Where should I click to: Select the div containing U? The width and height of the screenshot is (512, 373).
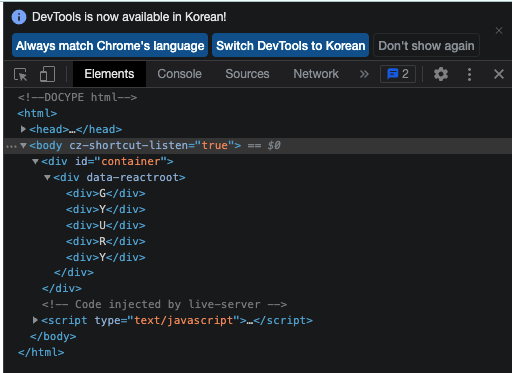coord(106,225)
